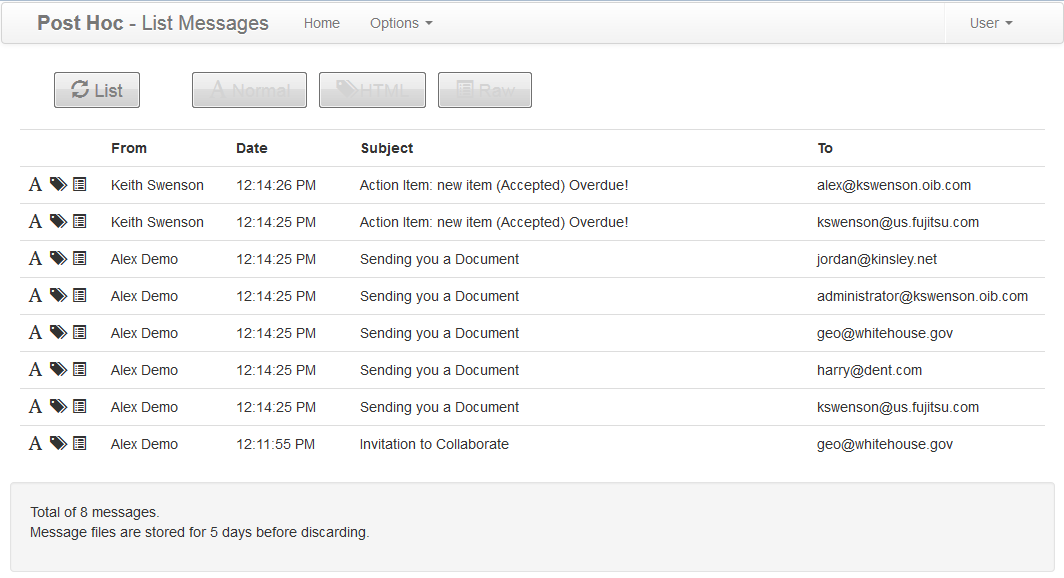Refresh messages with the List button
The height and width of the screenshot is (578, 1064).
(x=97, y=90)
